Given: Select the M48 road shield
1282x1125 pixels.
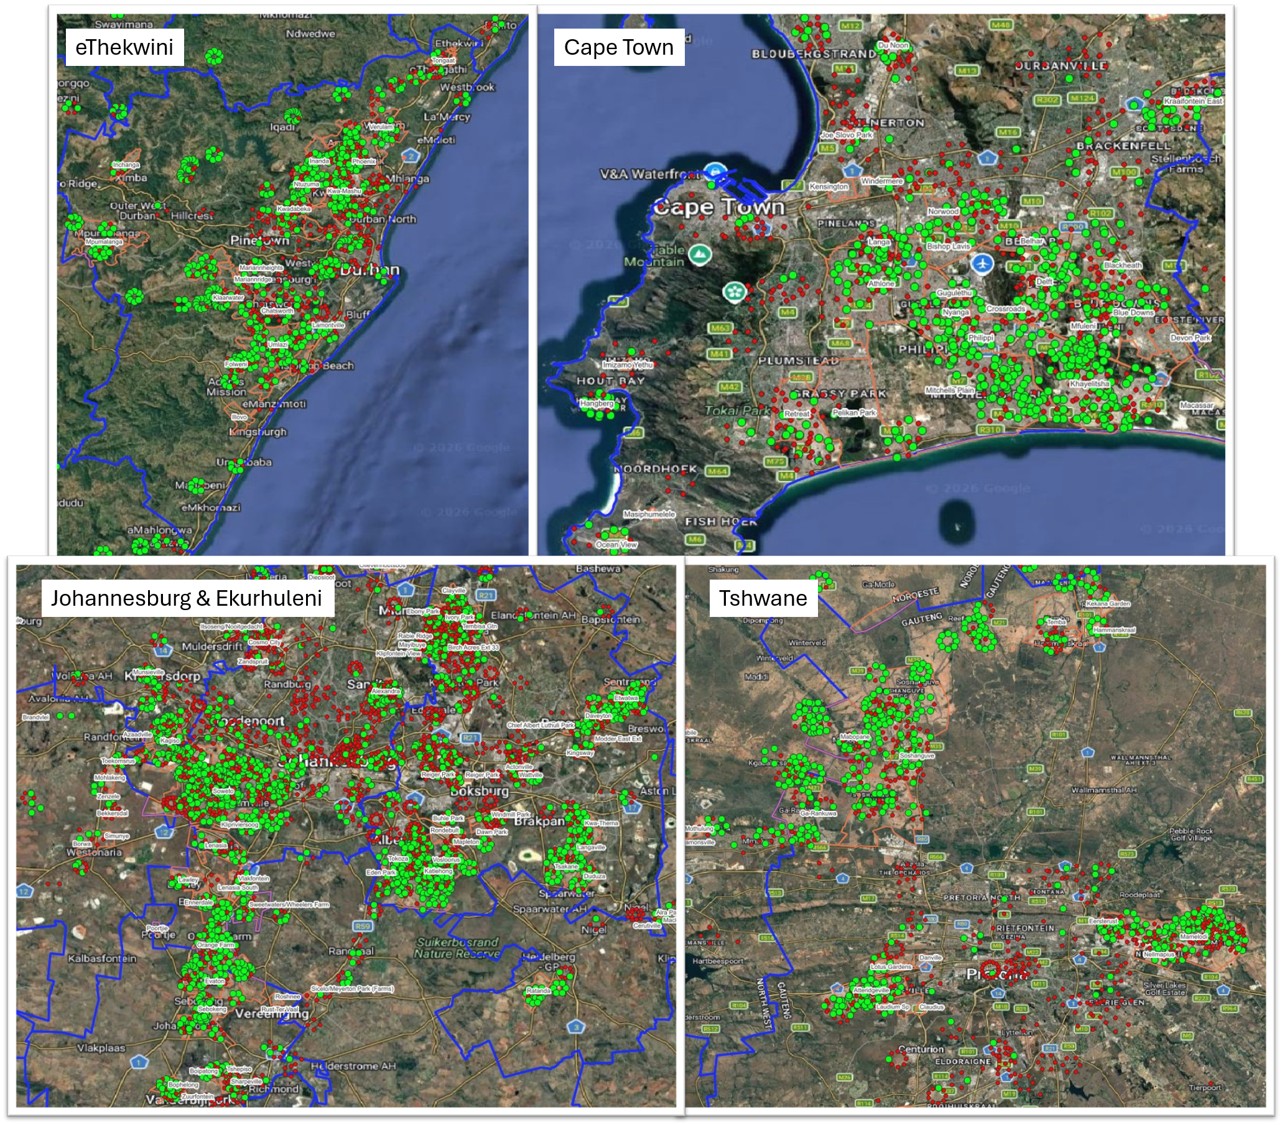Looking at the screenshot, I should pyautogui.click(x=1003, y=24).
